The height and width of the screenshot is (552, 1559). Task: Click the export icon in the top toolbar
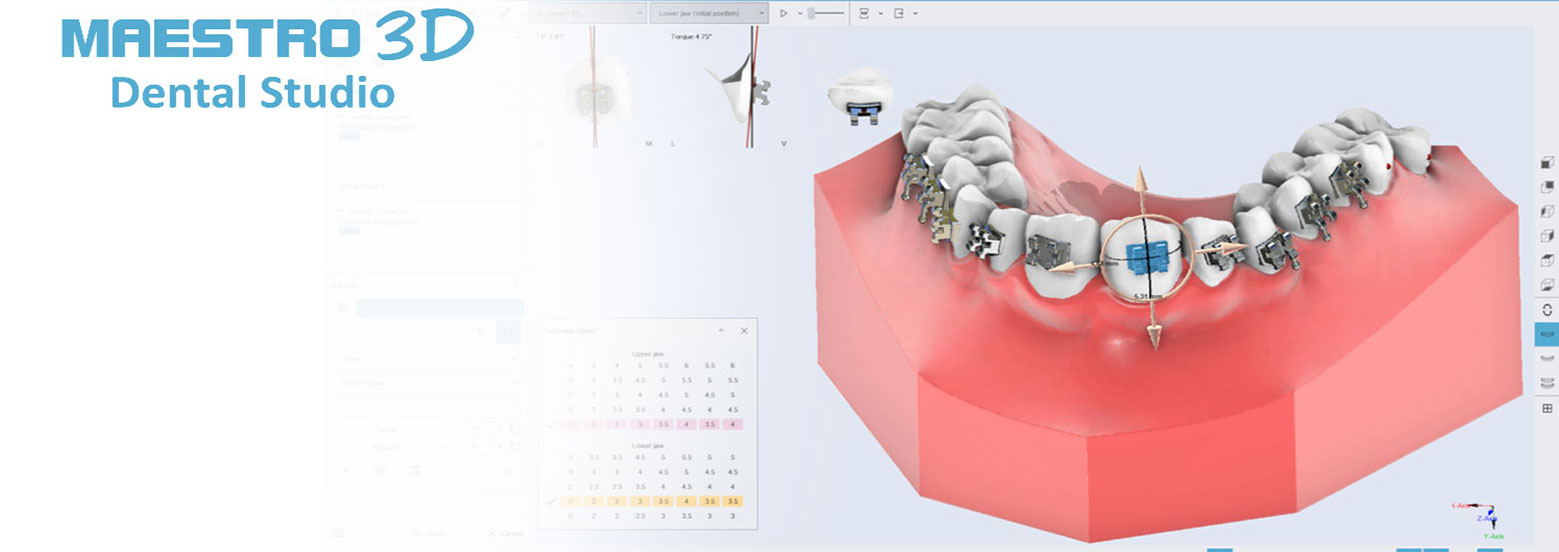(x=898, y=13)
